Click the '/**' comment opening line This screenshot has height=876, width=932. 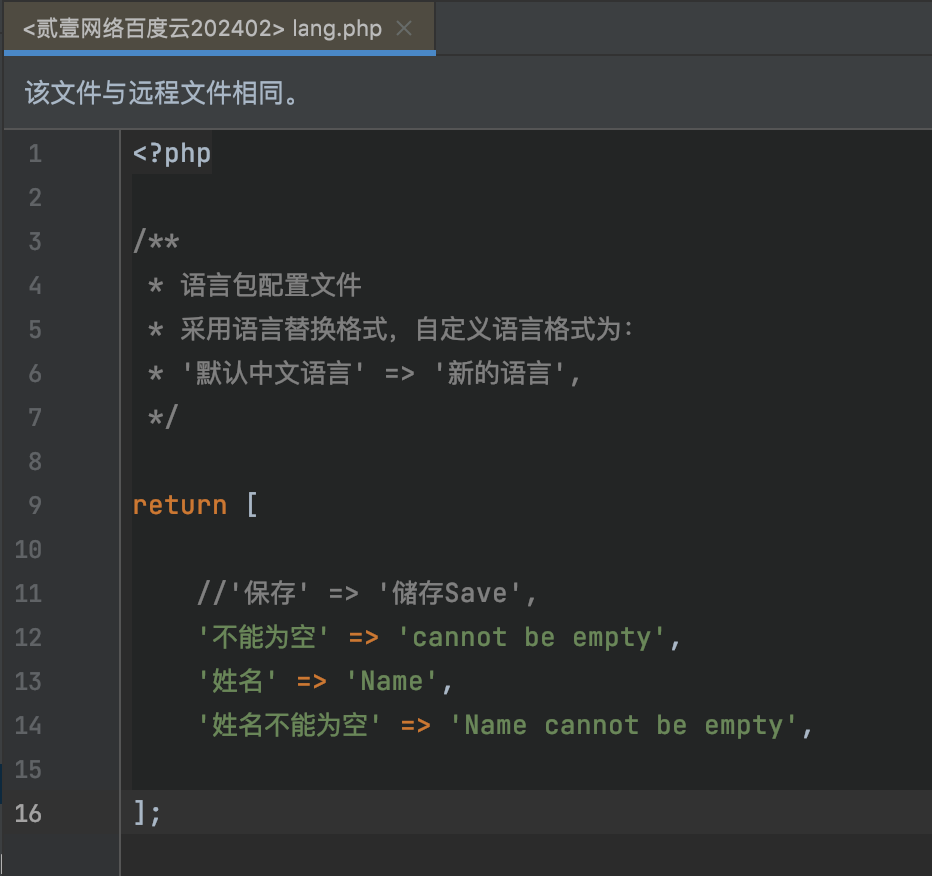156,242
